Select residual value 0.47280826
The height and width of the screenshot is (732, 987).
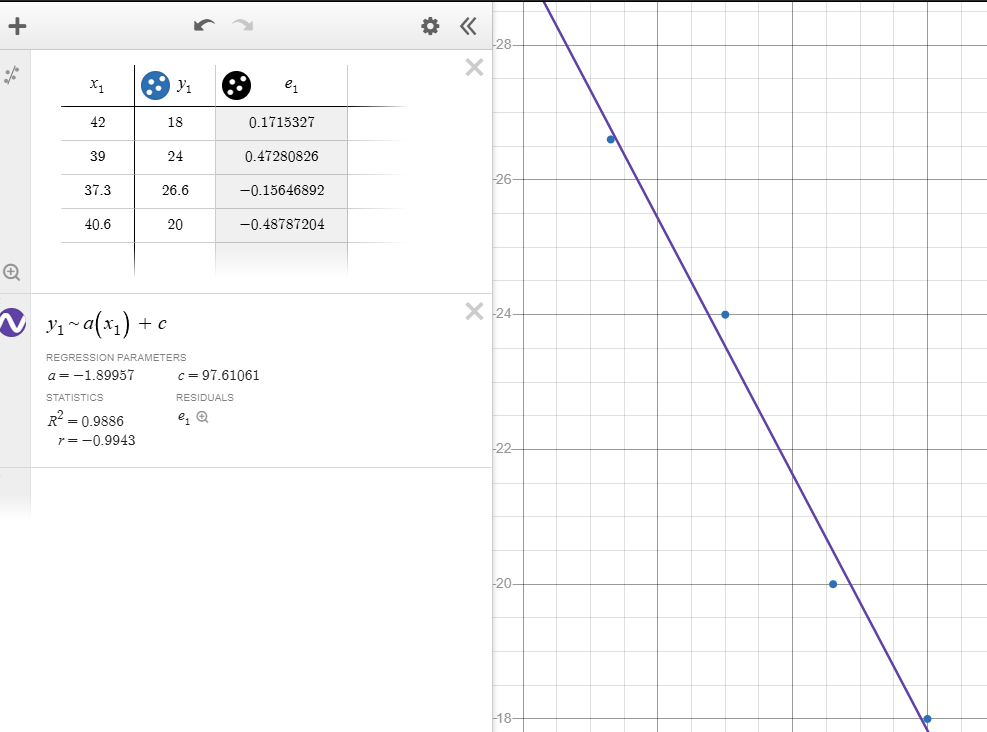(281, 157)
